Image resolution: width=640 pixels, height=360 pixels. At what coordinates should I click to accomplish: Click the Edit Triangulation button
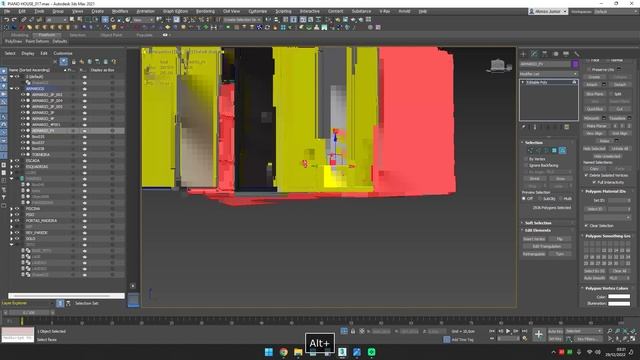pos(547,247)
